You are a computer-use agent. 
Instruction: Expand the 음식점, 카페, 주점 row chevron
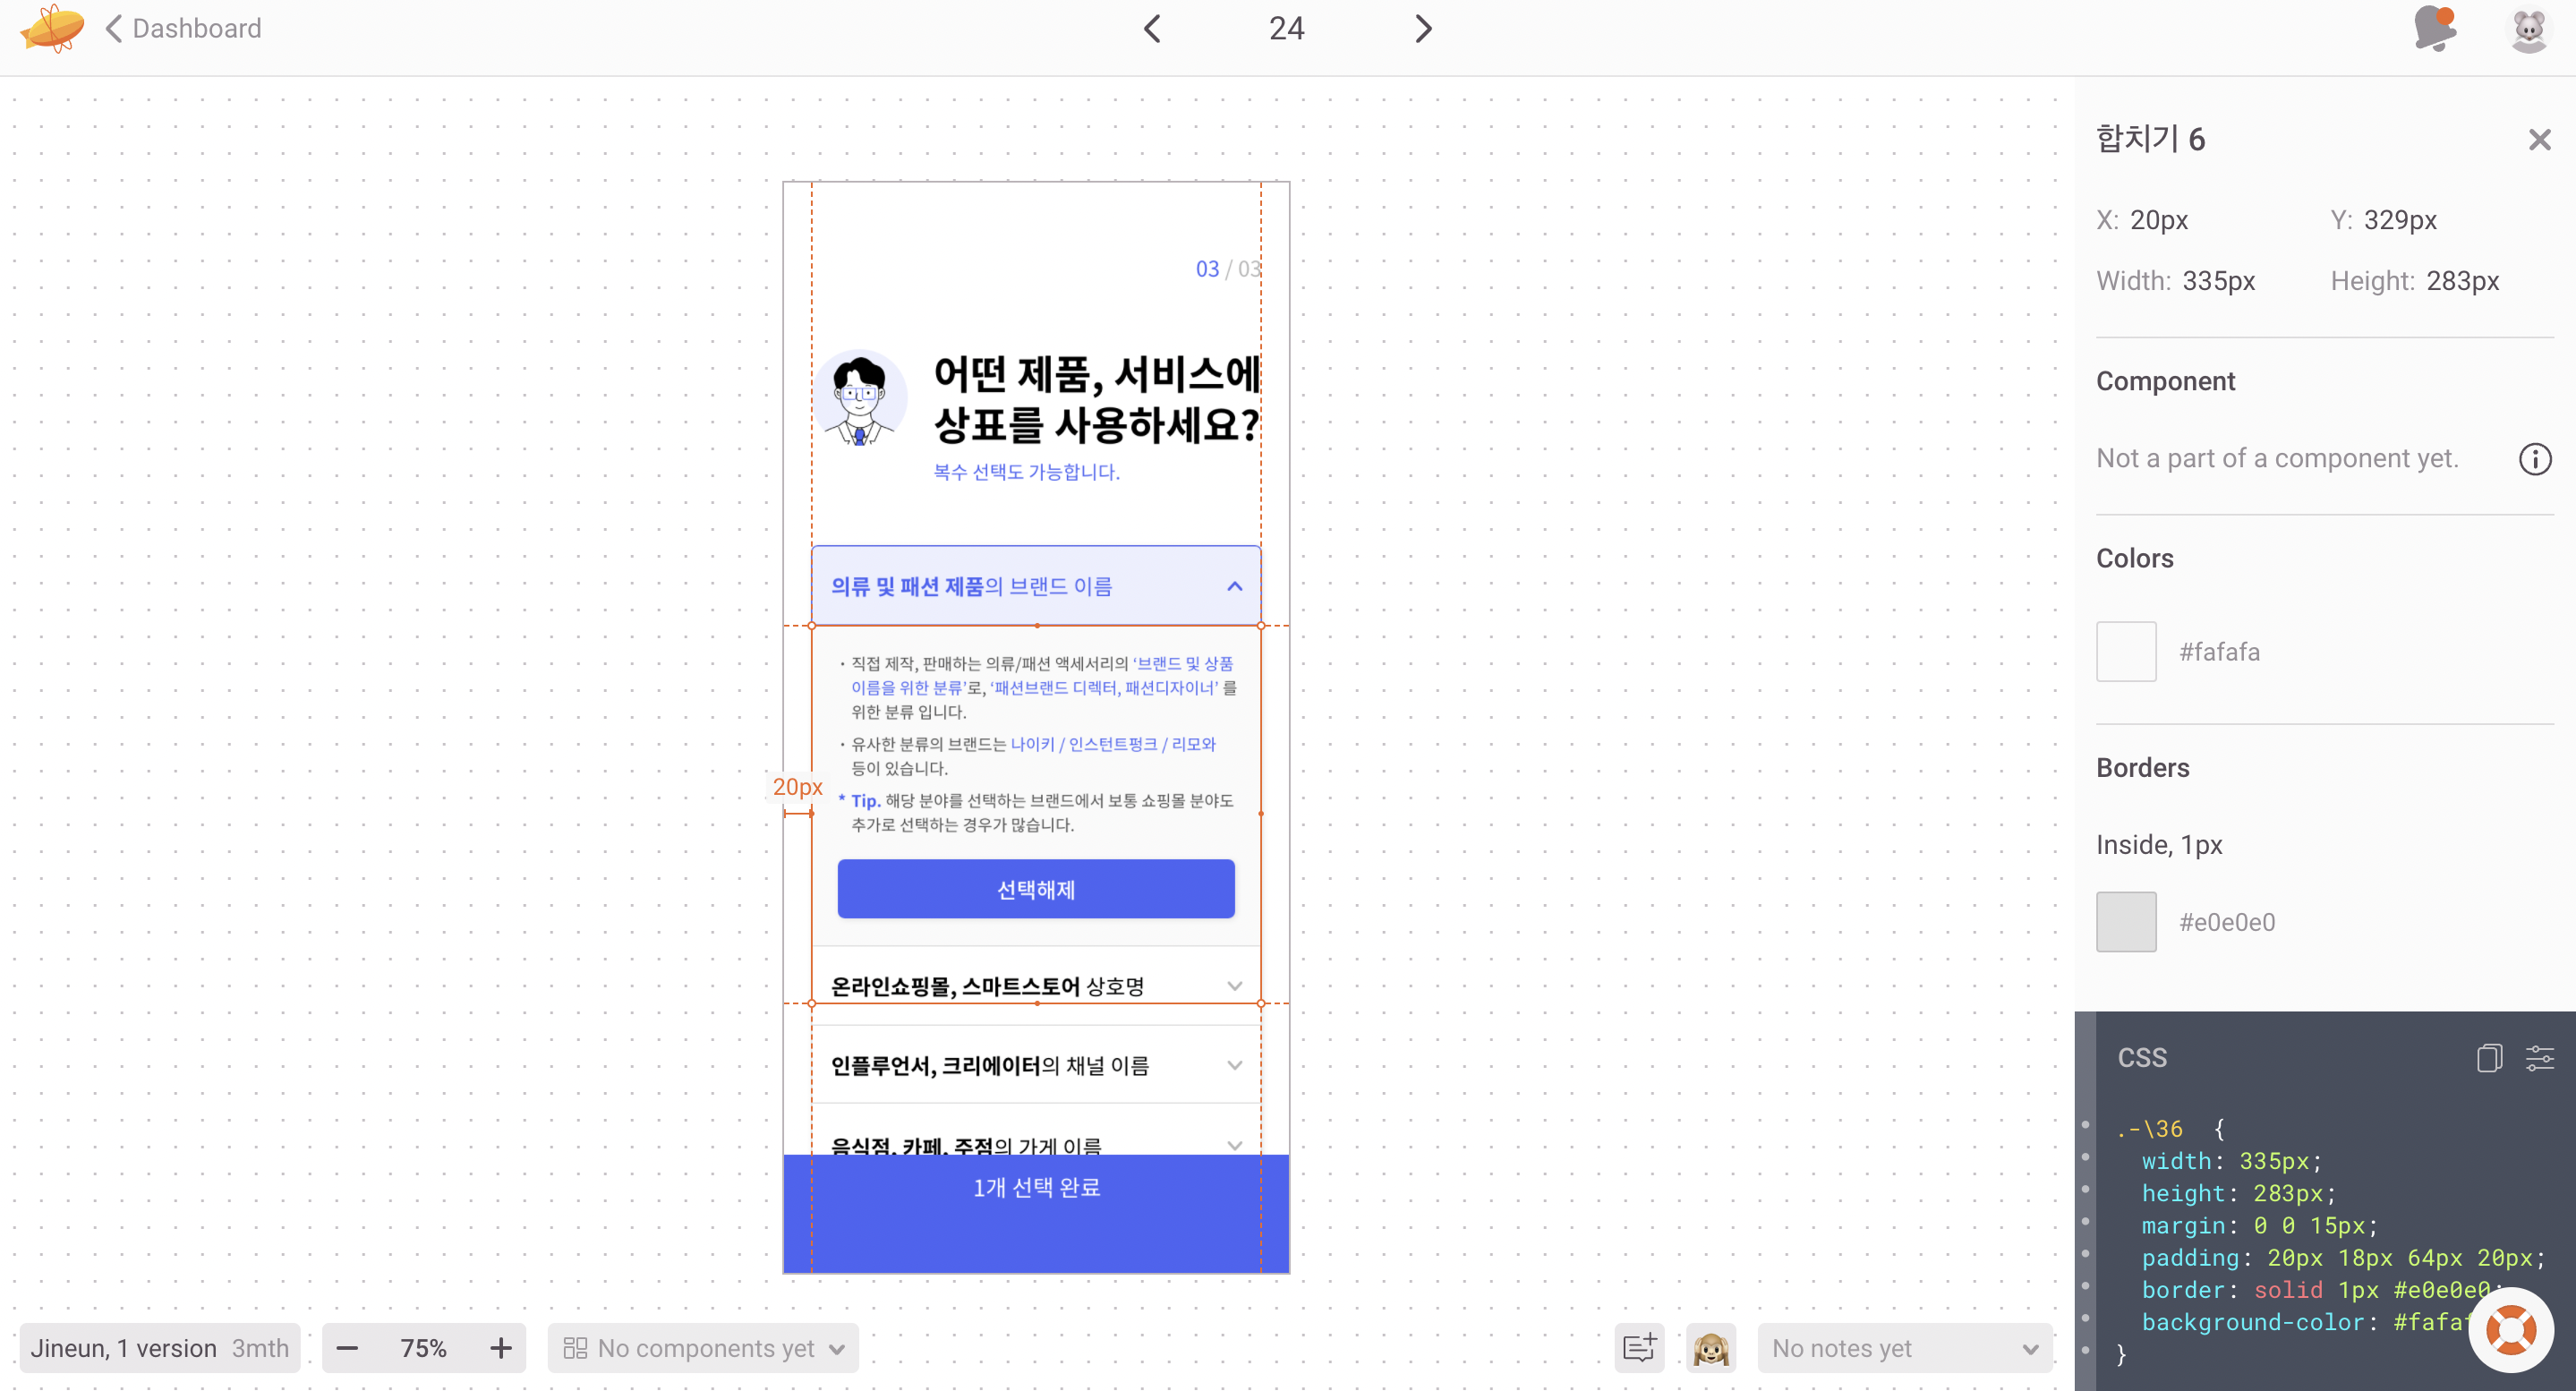coord(1234,1145)
